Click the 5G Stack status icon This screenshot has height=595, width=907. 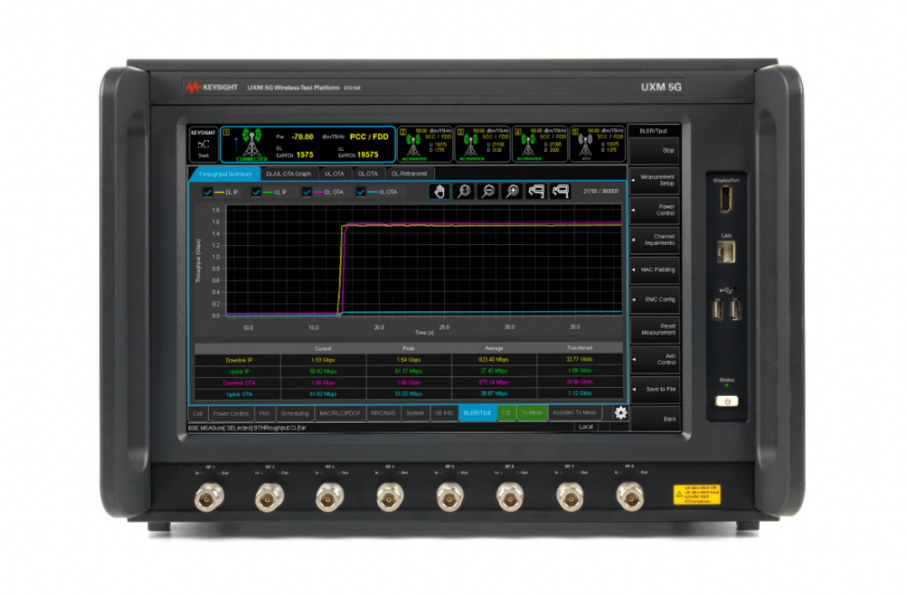point(203,144)
